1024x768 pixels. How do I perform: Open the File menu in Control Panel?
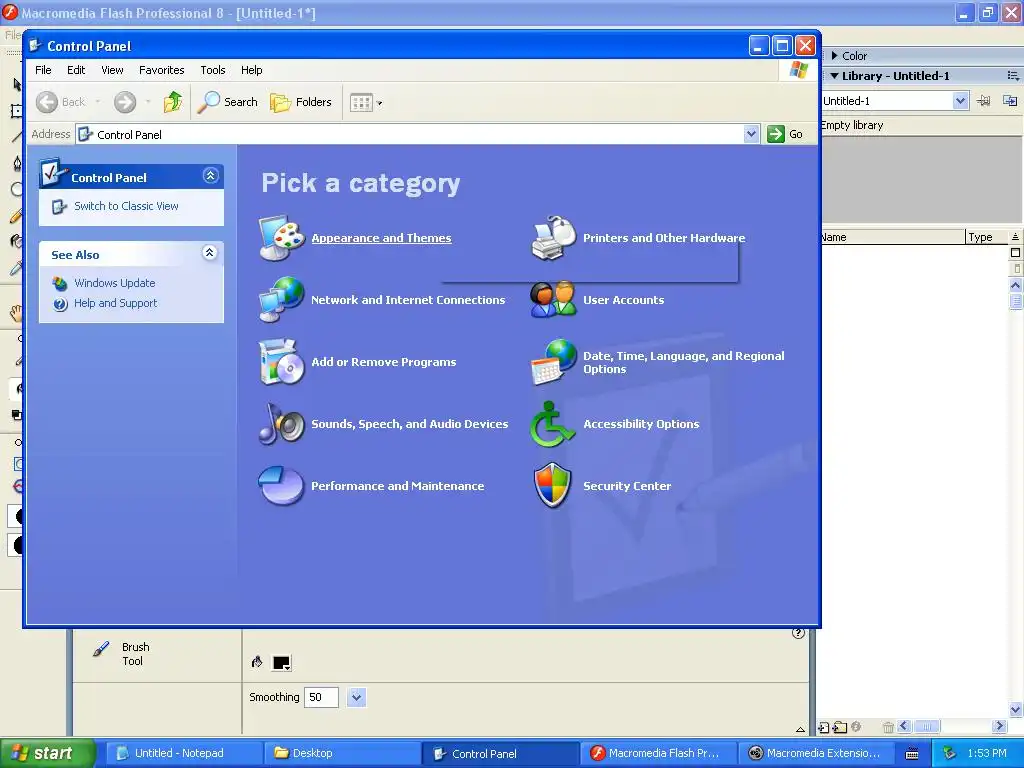pyautogui.click(x=43, y=70)
